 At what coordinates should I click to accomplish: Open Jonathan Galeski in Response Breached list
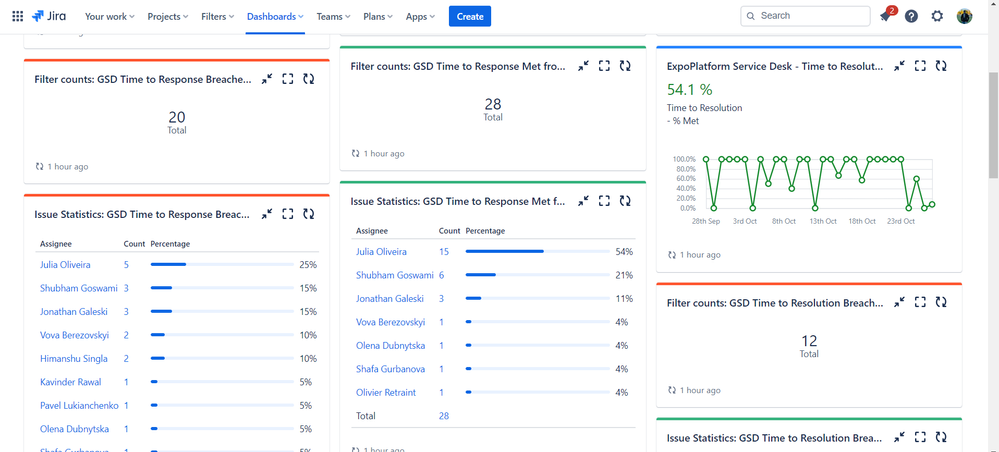(x=74, y=312)
